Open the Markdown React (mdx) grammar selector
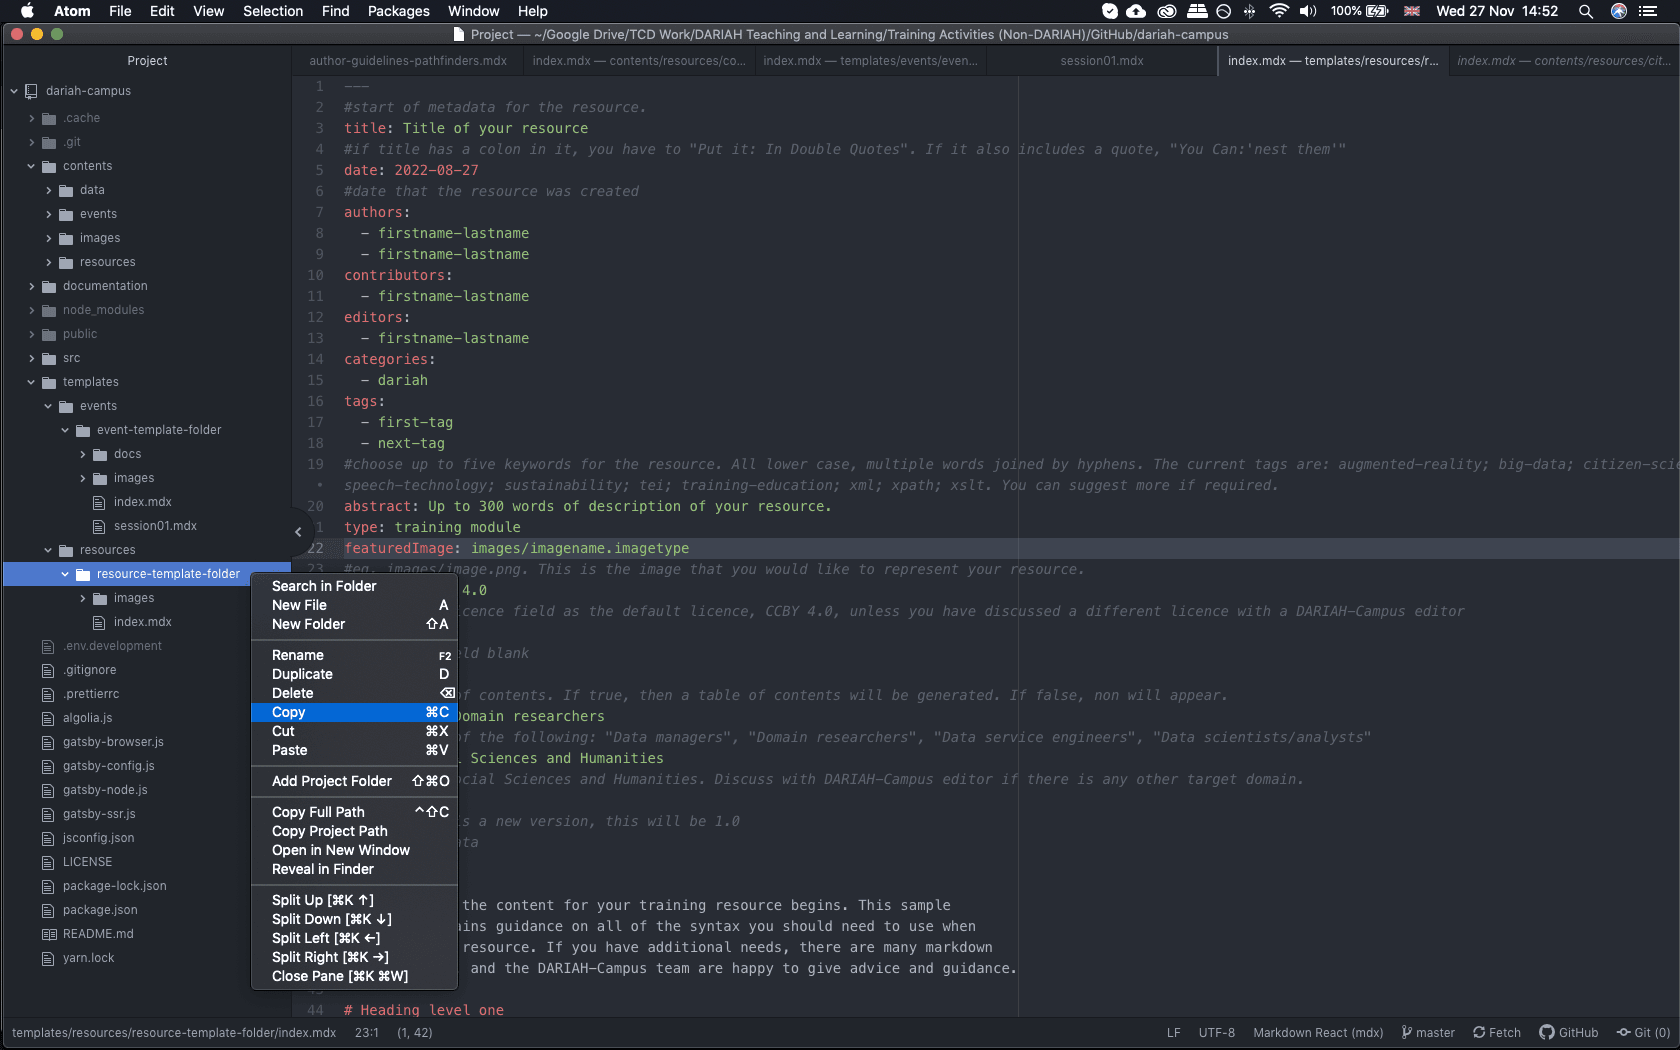This screenshot has width=1680, height=1050. click(x=1318, y=1032)
